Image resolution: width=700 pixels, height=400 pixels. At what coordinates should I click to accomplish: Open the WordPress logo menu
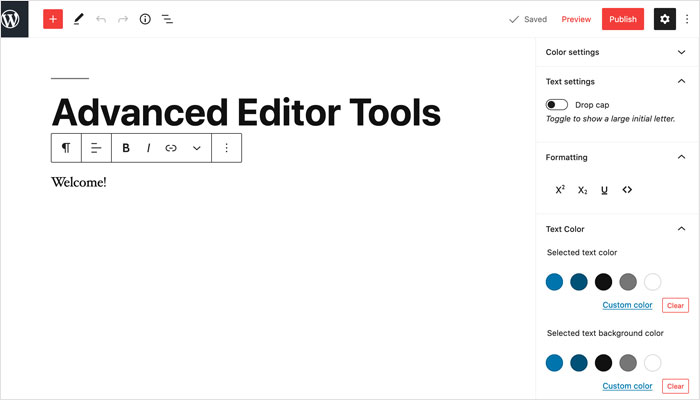tap(14, 19)
